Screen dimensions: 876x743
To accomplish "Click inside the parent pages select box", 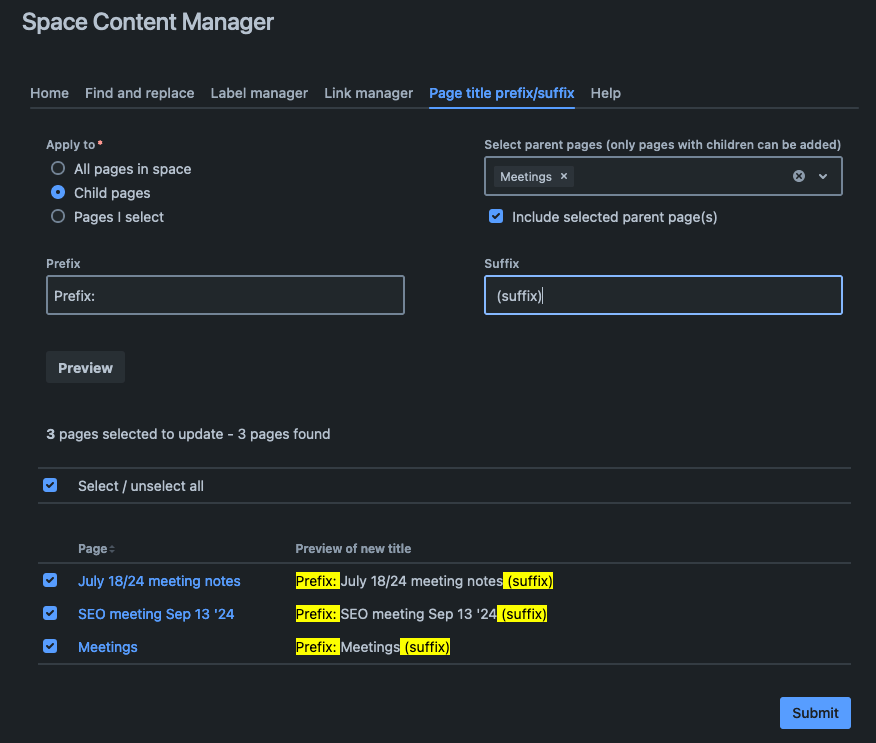I will point(663,176).
